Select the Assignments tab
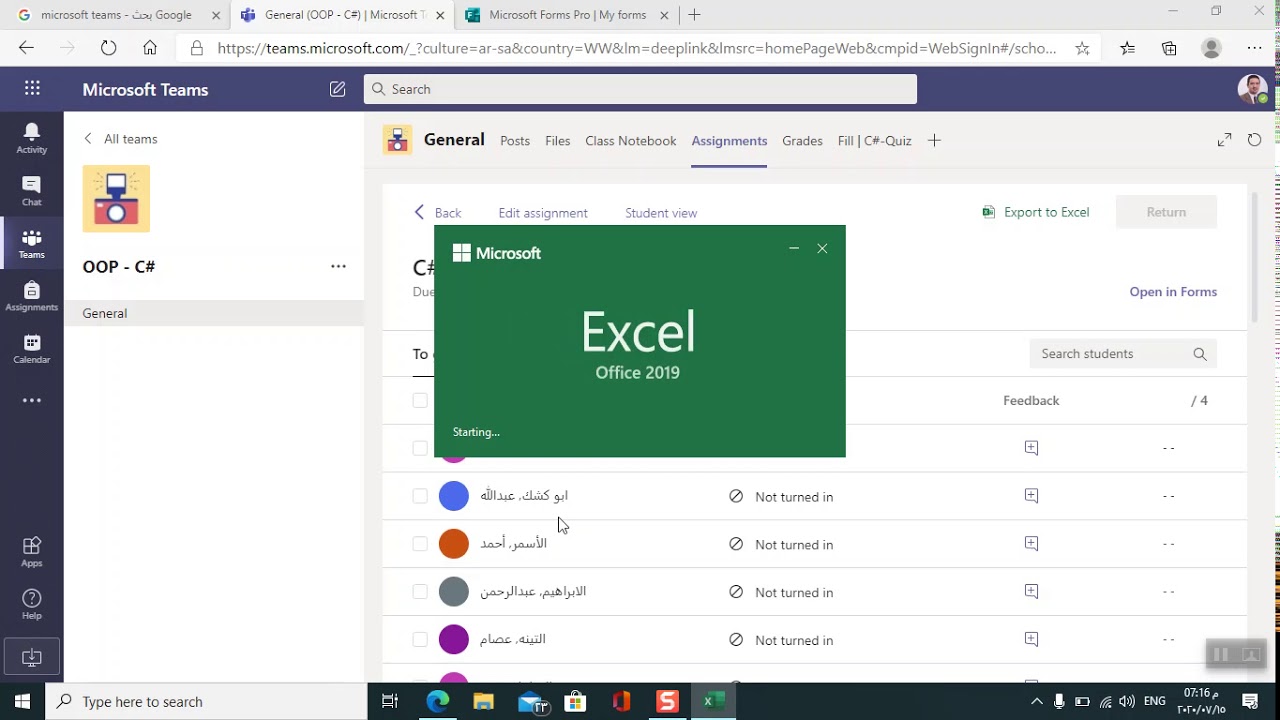The width and height of the screenshot is (1280, 720). [x=729, y=141]
